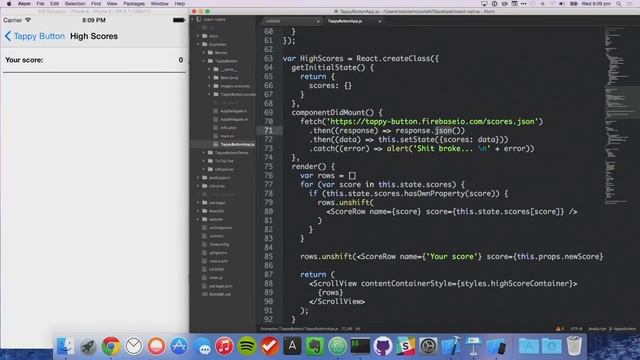Open the iOS Simulator dock icon

496,347
